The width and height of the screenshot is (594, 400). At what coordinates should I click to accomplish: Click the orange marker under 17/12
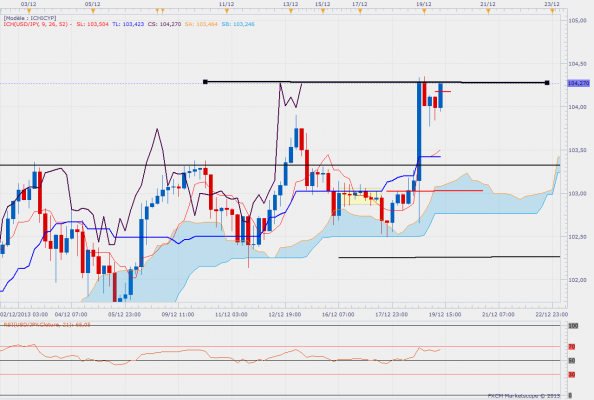click(360, 11)
